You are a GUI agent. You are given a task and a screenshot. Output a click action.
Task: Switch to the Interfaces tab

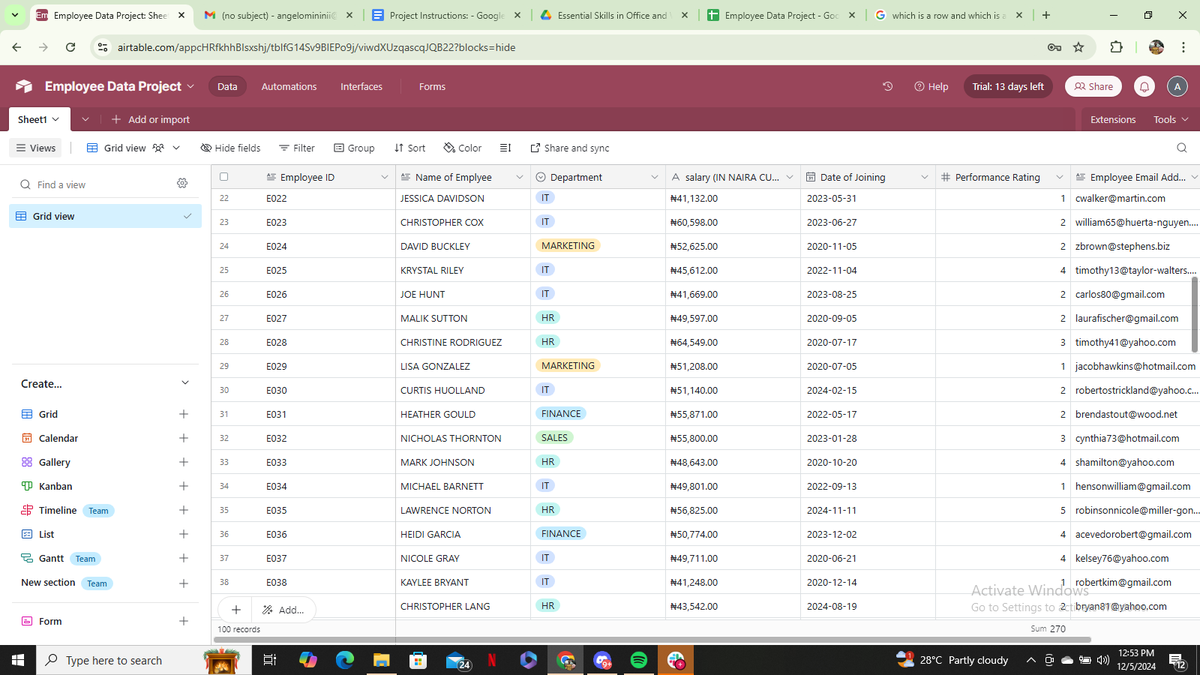coord(361,87)
